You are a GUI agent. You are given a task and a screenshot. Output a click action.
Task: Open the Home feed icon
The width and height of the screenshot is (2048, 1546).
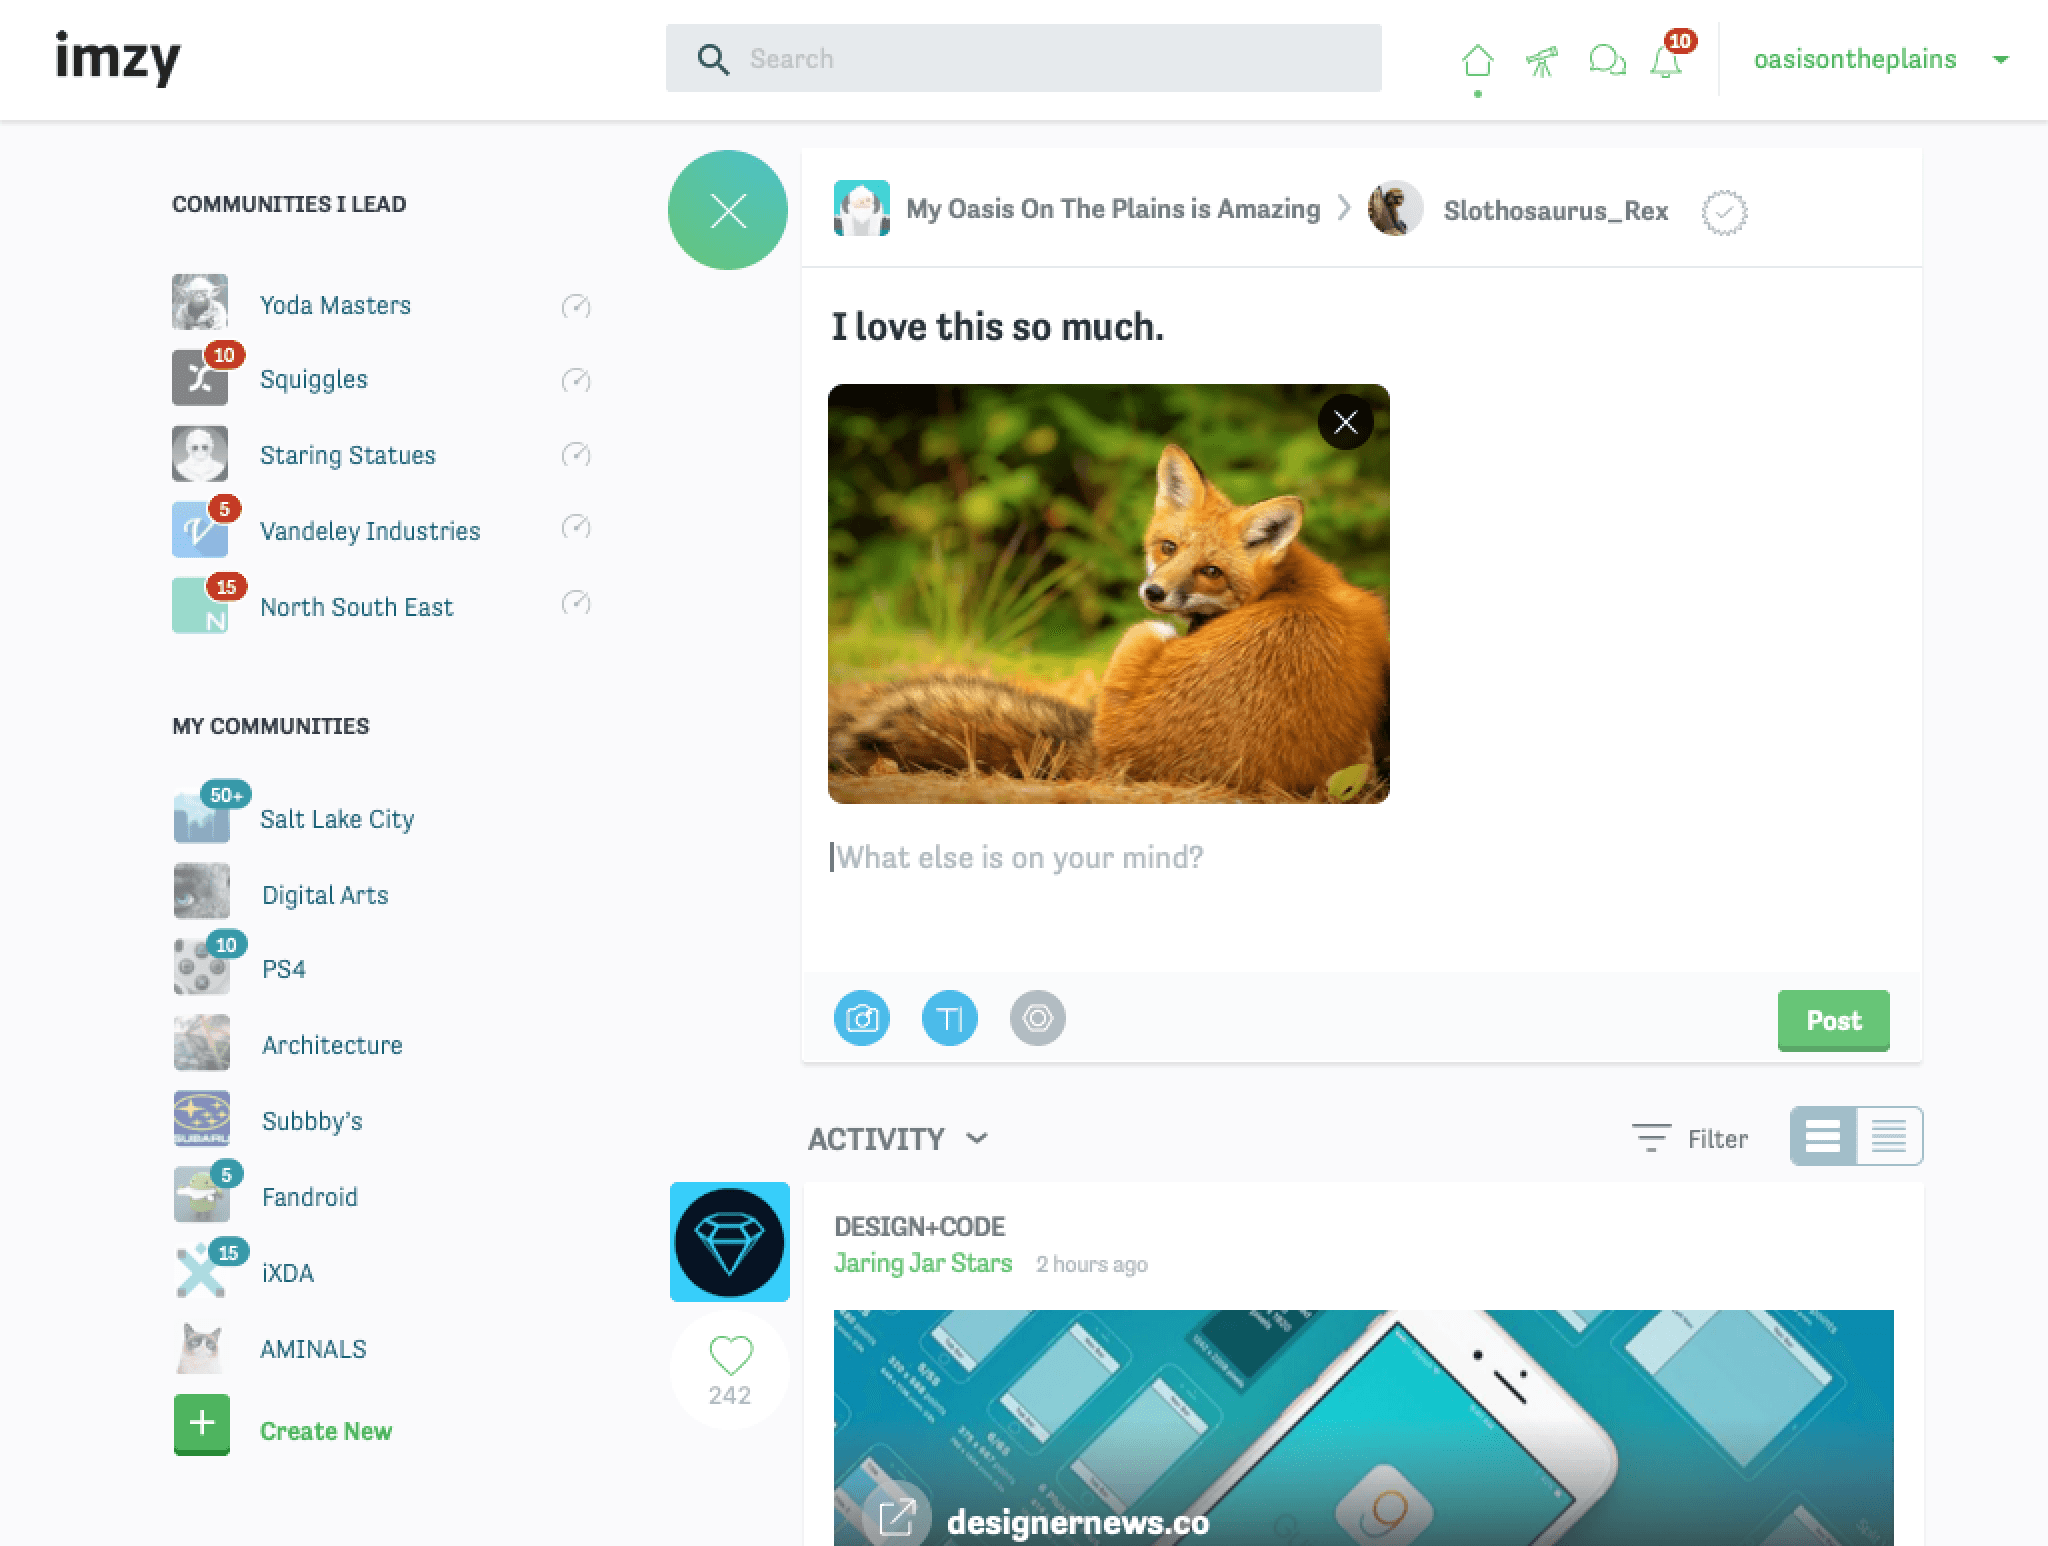coord(1477,60)
